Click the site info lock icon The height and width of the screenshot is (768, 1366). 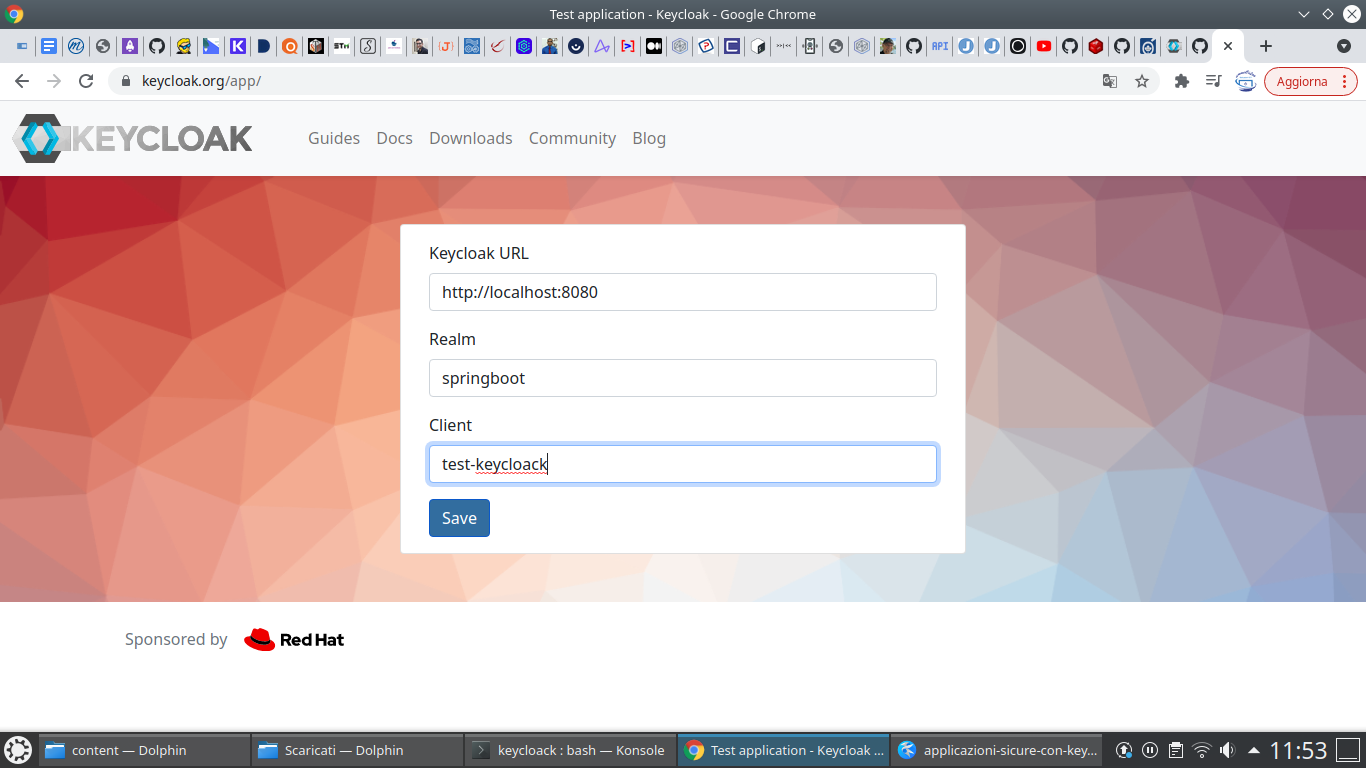125,81
